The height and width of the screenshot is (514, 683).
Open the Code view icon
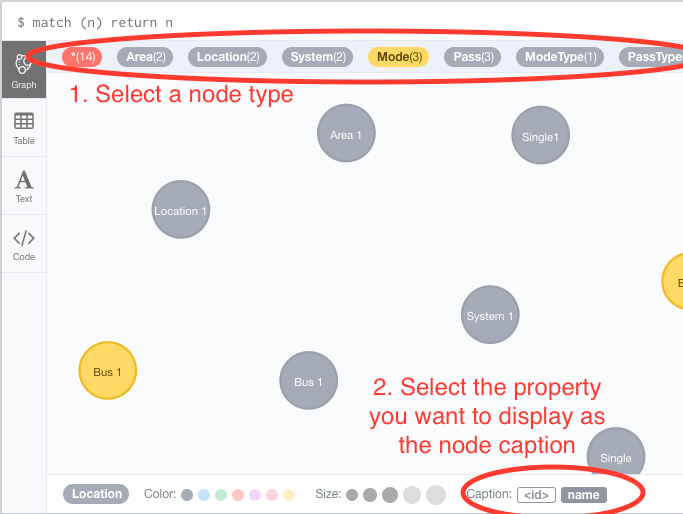click(x=24, y=243)
